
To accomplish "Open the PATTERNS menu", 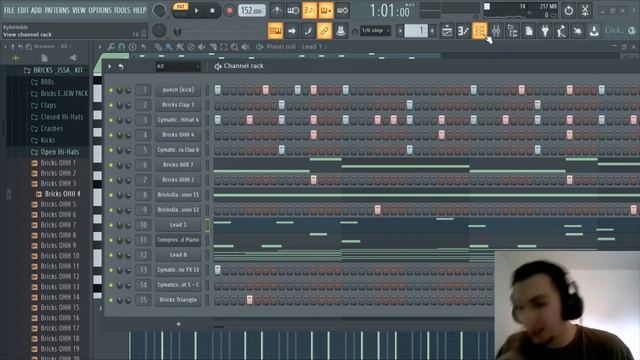I will [57, 10].
